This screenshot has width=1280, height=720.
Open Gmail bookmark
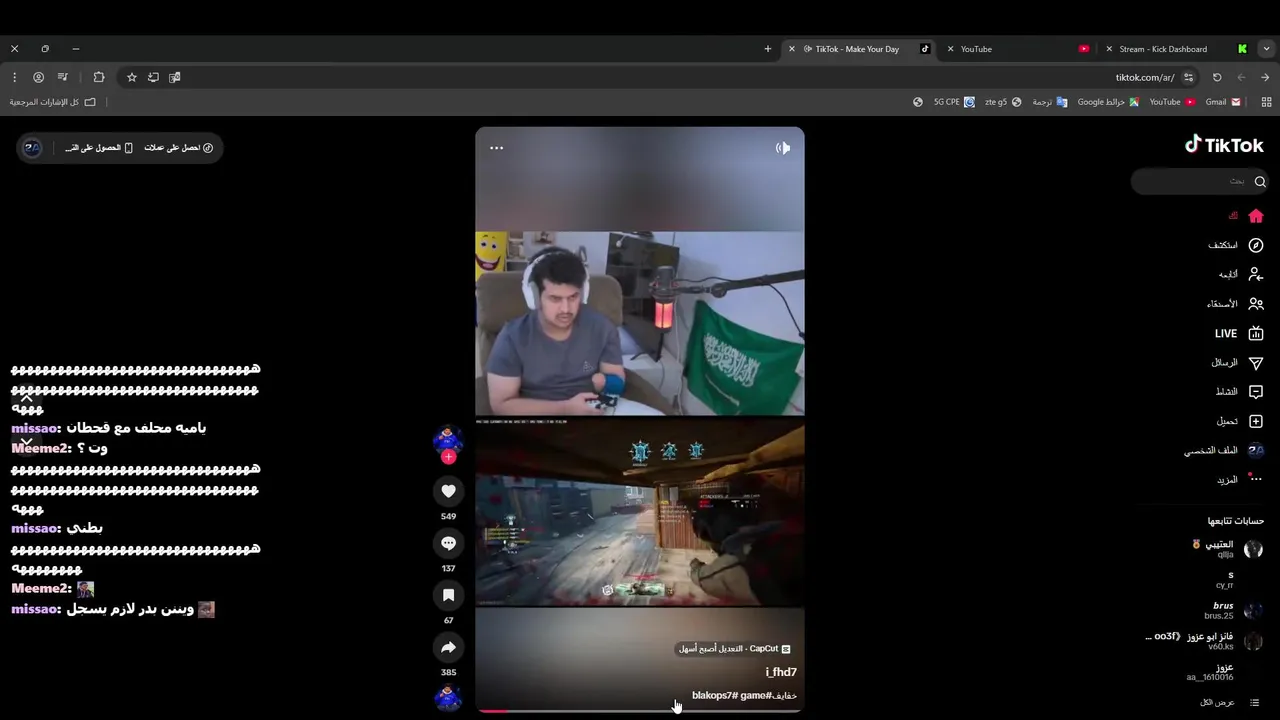pyautogui.click(x=1223, y=102)
